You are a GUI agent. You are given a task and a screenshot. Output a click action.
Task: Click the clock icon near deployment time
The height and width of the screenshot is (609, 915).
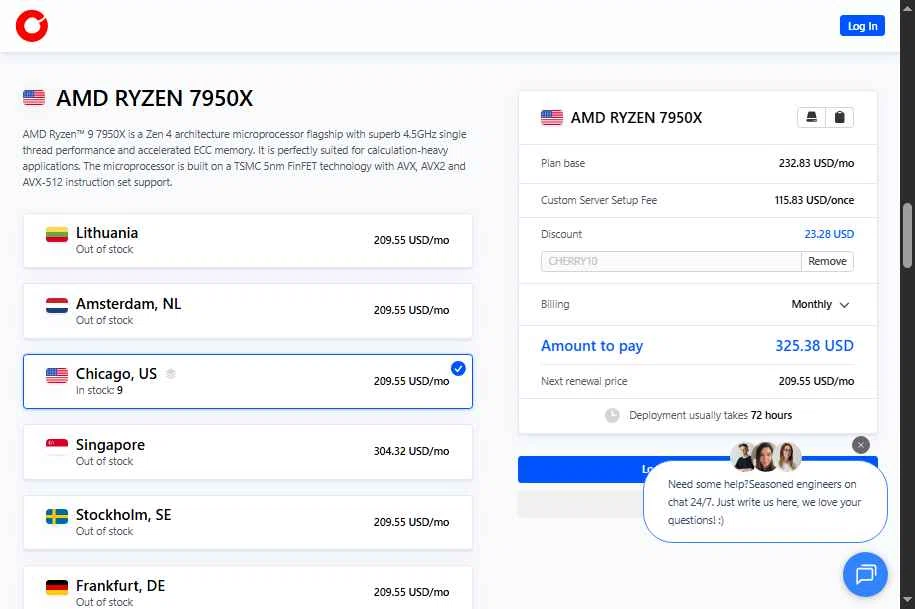coord(612,415)
